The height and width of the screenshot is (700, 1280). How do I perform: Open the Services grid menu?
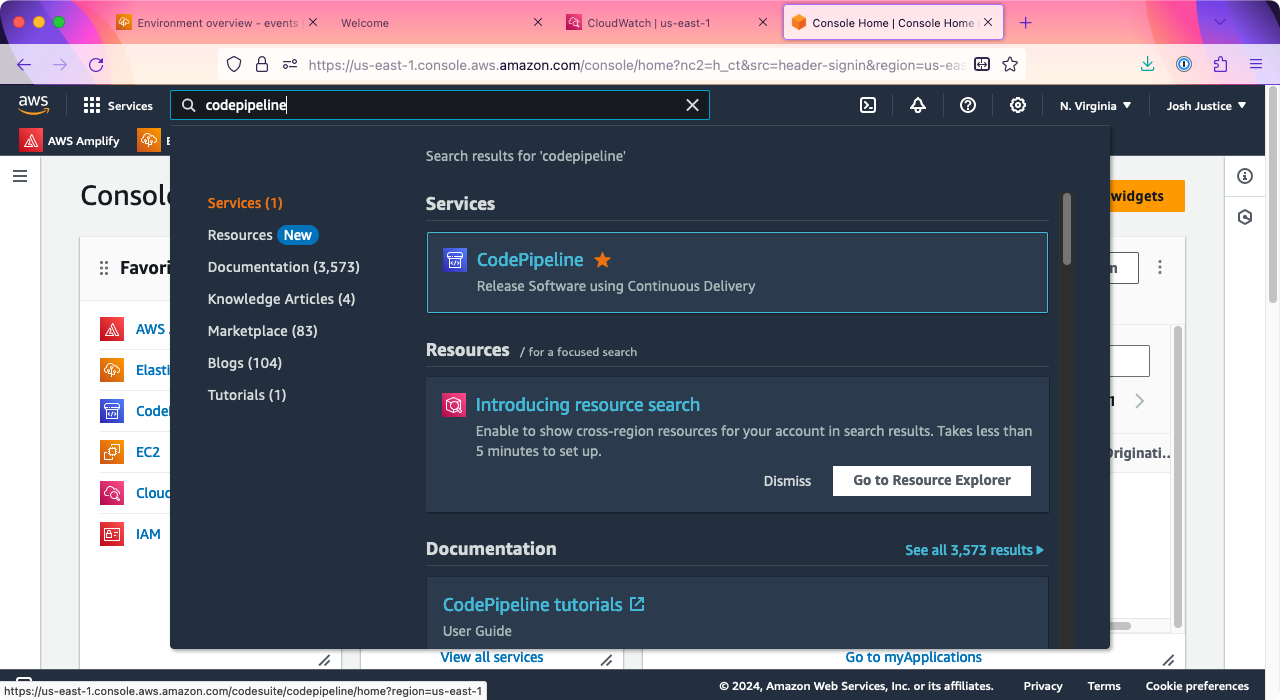118,105
